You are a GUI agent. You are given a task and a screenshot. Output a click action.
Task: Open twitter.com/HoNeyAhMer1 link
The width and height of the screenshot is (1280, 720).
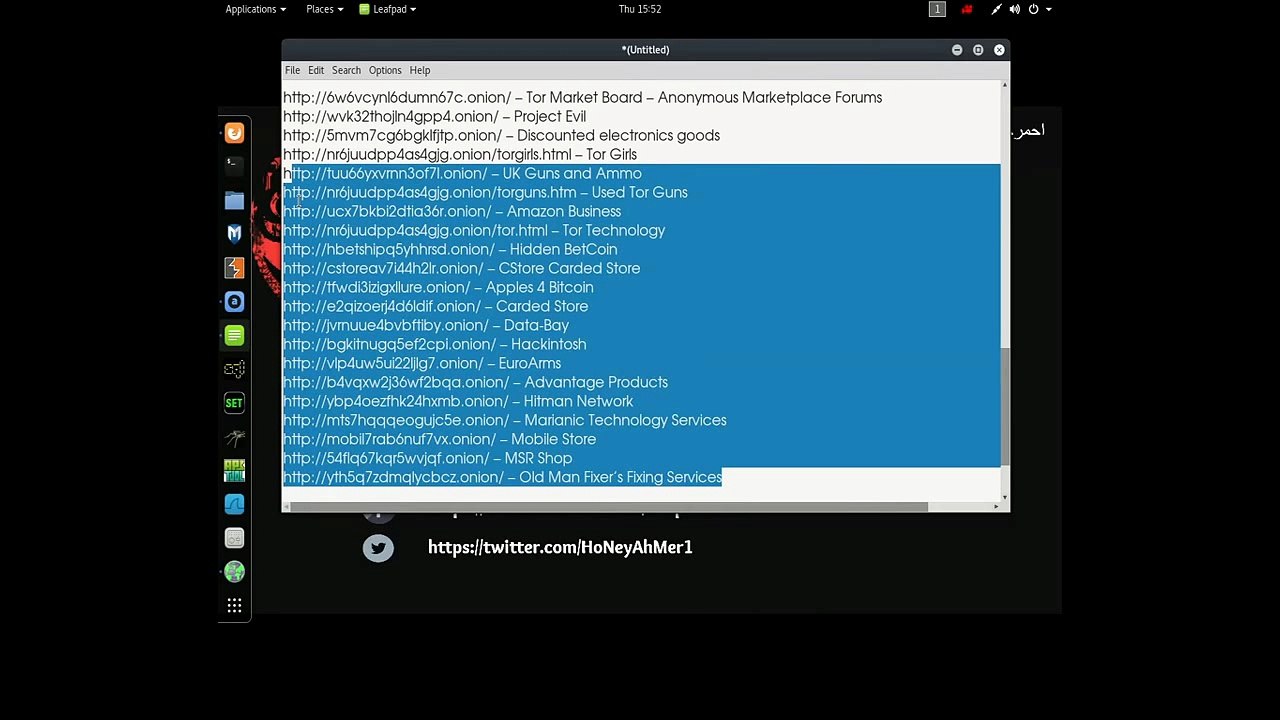(x=560, y=547)
